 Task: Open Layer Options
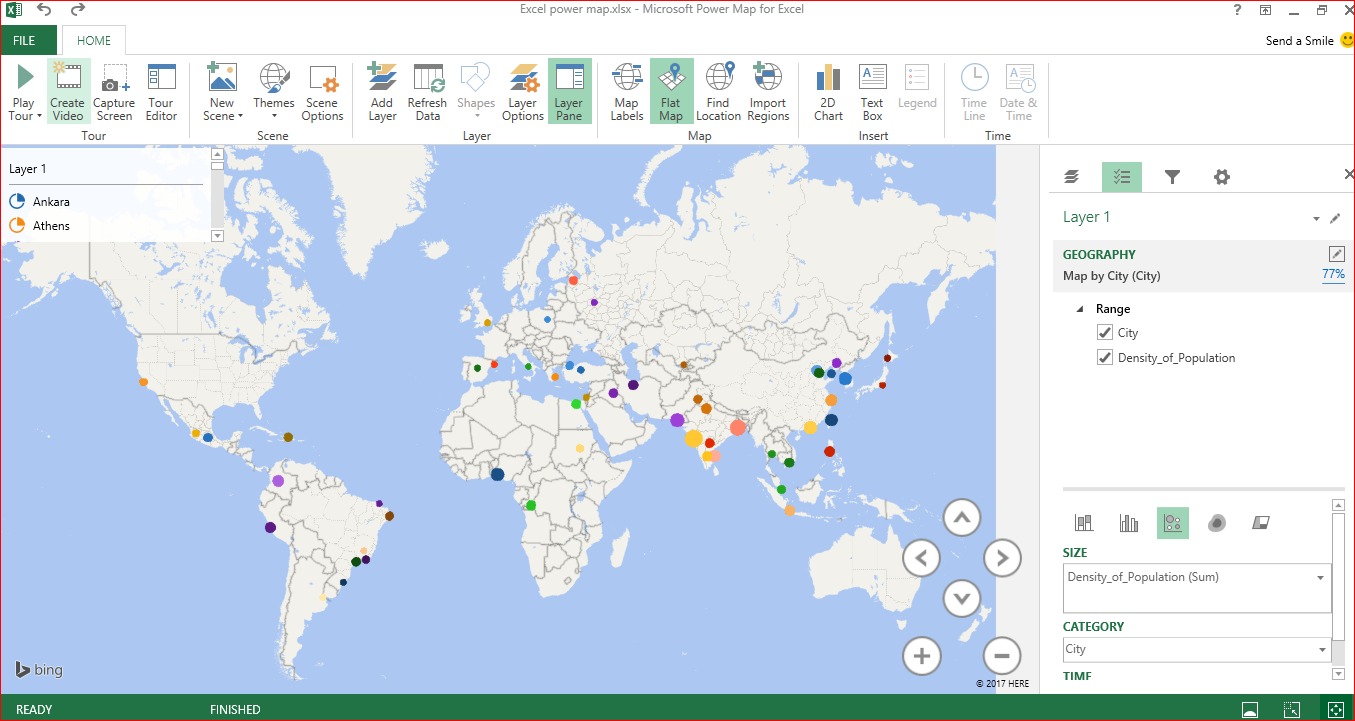click(x=522, y=92)
